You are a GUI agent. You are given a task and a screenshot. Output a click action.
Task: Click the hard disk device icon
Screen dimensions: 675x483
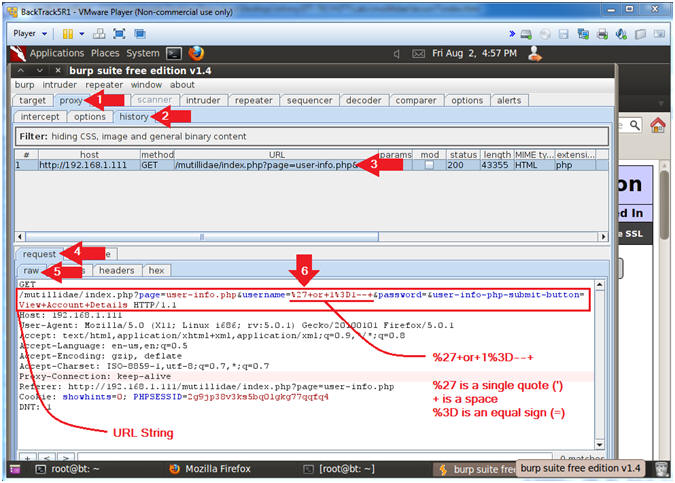[526, 34]
